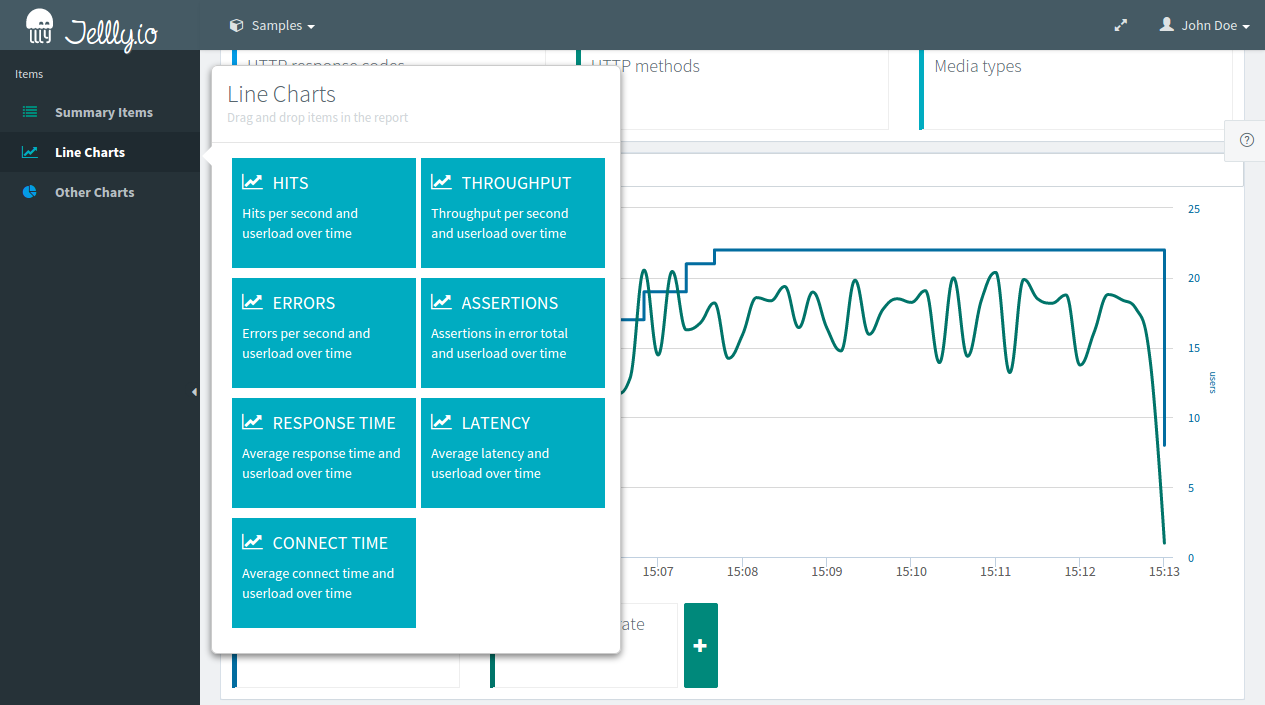The width and height of the screenshot is (1265, 705).
Task: Click the fullscreen expand arrows icon
Action: 1121,26
